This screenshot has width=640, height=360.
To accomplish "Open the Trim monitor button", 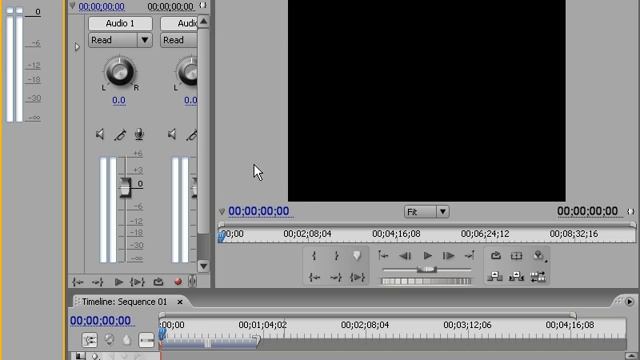I will (538, 277).
